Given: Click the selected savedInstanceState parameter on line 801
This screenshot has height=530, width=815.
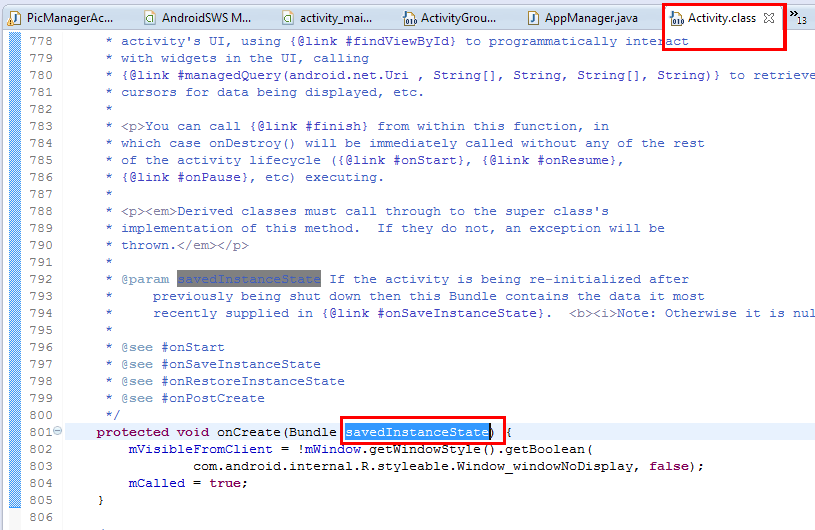Looking at the screenshot, I should (x=417, y=432).
